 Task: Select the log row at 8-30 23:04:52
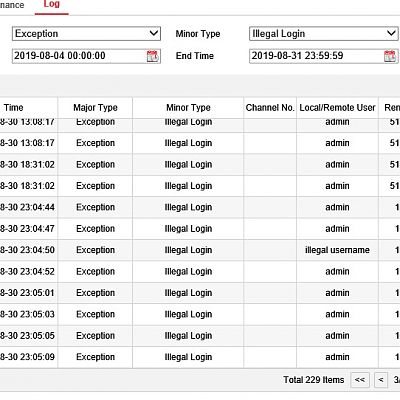pyautogui.click(x=200, y=271)
